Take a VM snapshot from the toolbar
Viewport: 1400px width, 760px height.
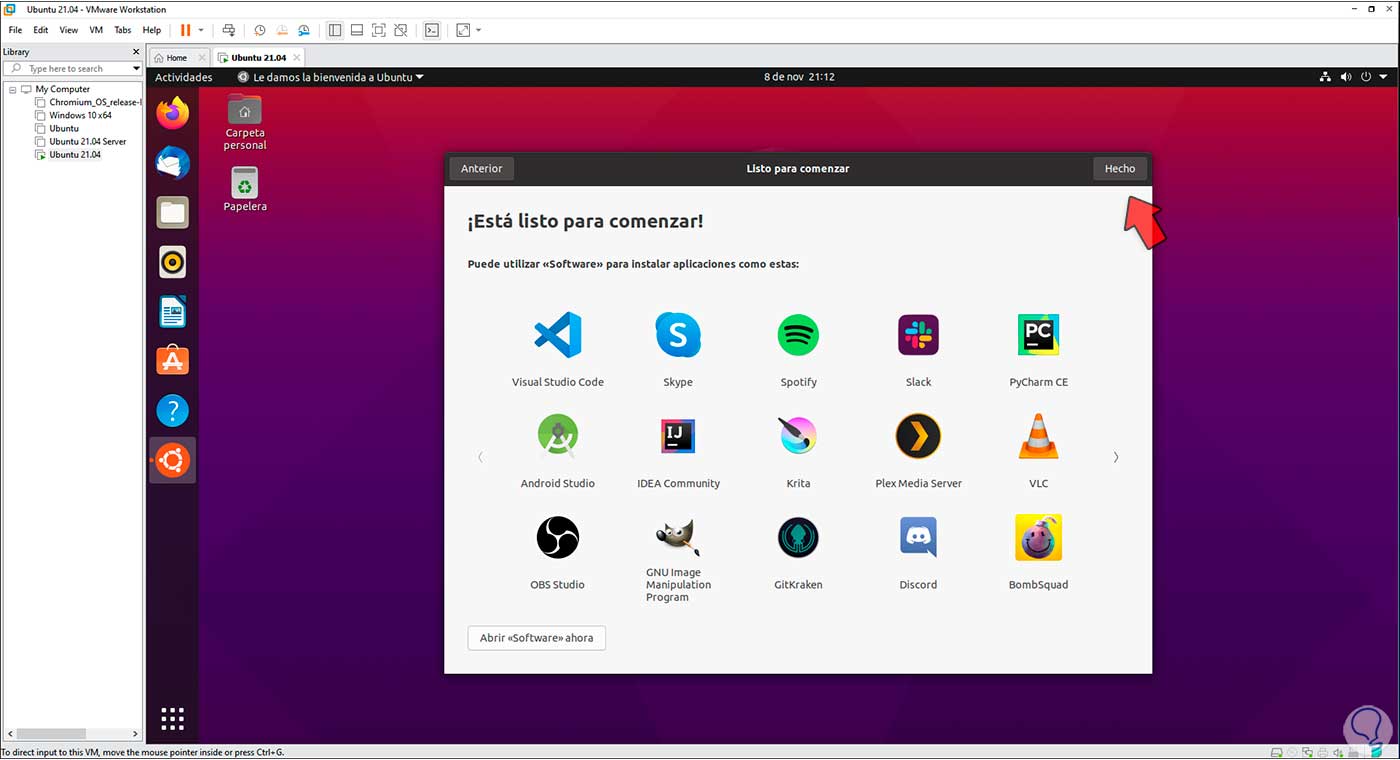(260, 30)
